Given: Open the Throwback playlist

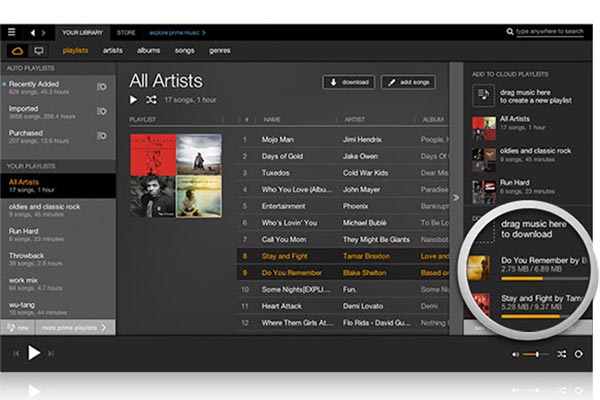Looking at the screenshot, I should 58,259.
